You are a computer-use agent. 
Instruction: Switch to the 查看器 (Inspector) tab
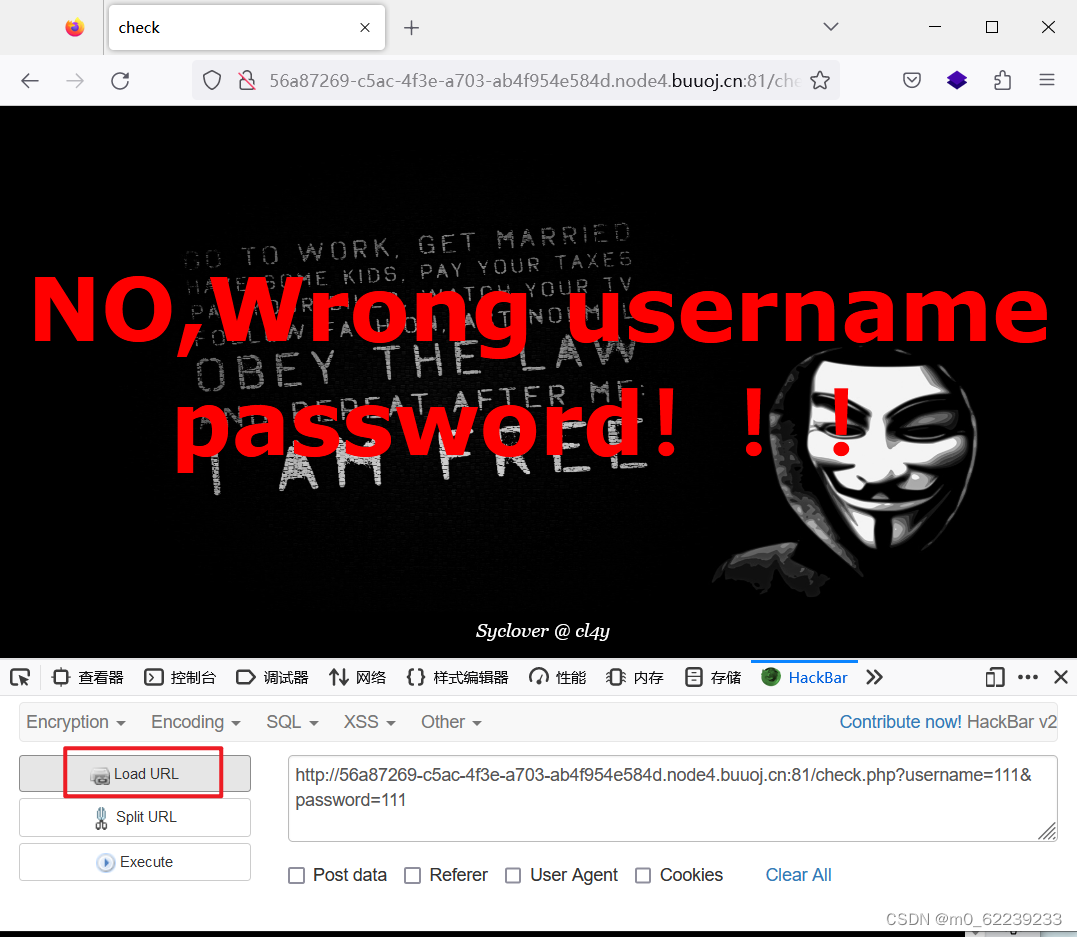point(88,678)
